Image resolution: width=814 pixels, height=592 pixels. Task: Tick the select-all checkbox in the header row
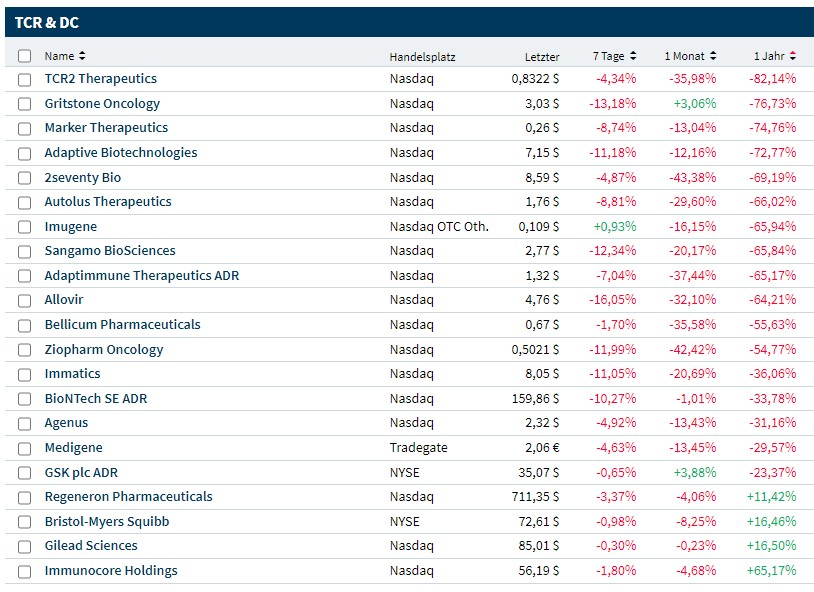tap(25, 56)
